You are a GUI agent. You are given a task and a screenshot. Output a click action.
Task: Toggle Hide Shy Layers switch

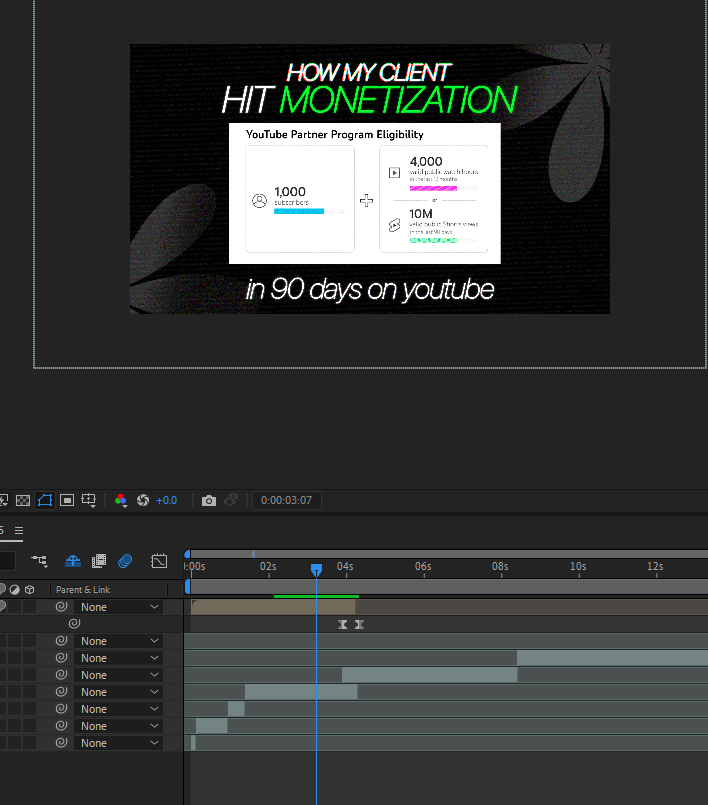point(73,561)
